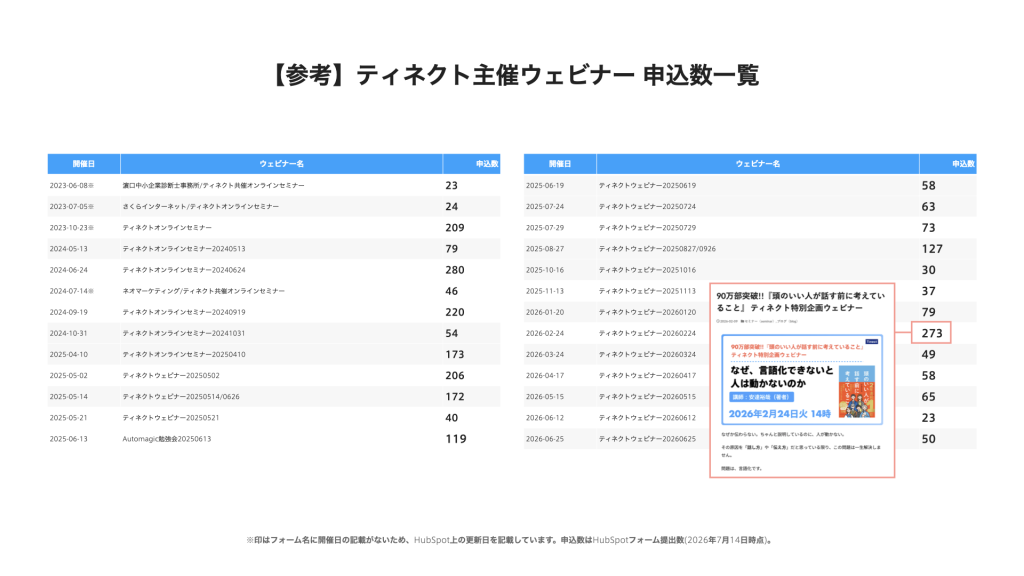The width and height of the screenshot is (1024, 576).
Task: Click the count 127
Action: pyautogui.click(x=932, y=249)
